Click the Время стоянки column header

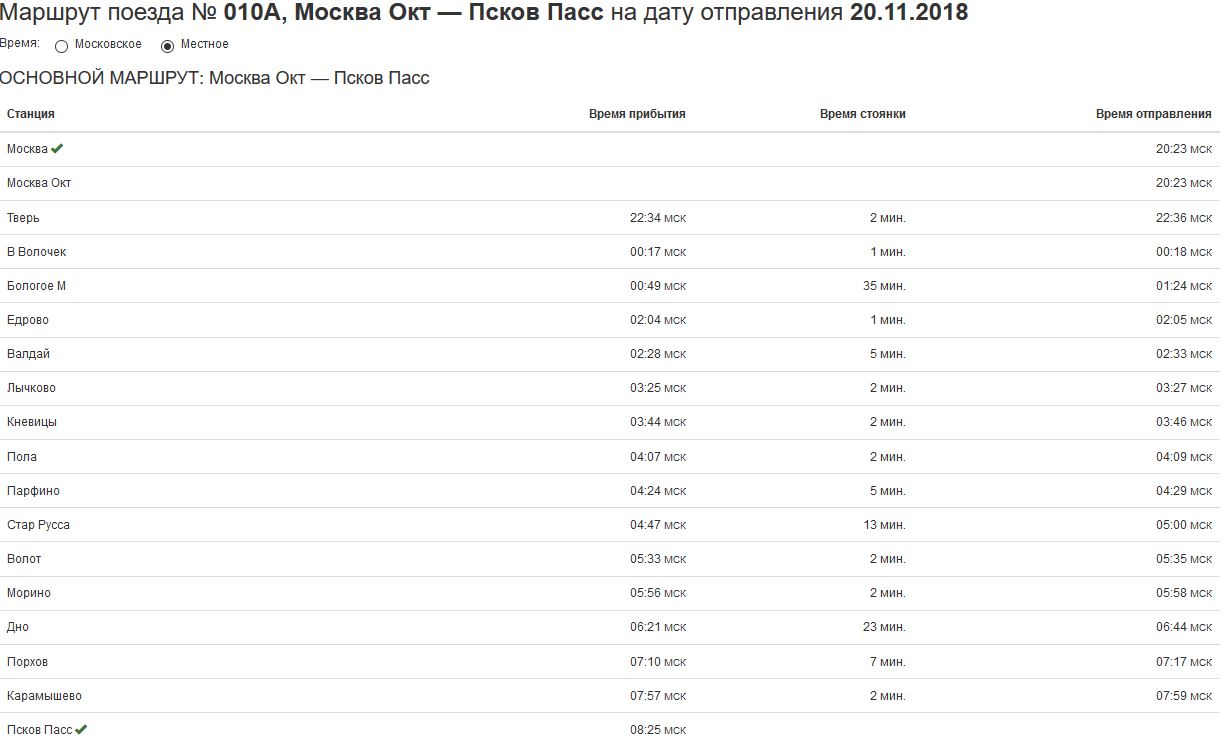(862, 114)
